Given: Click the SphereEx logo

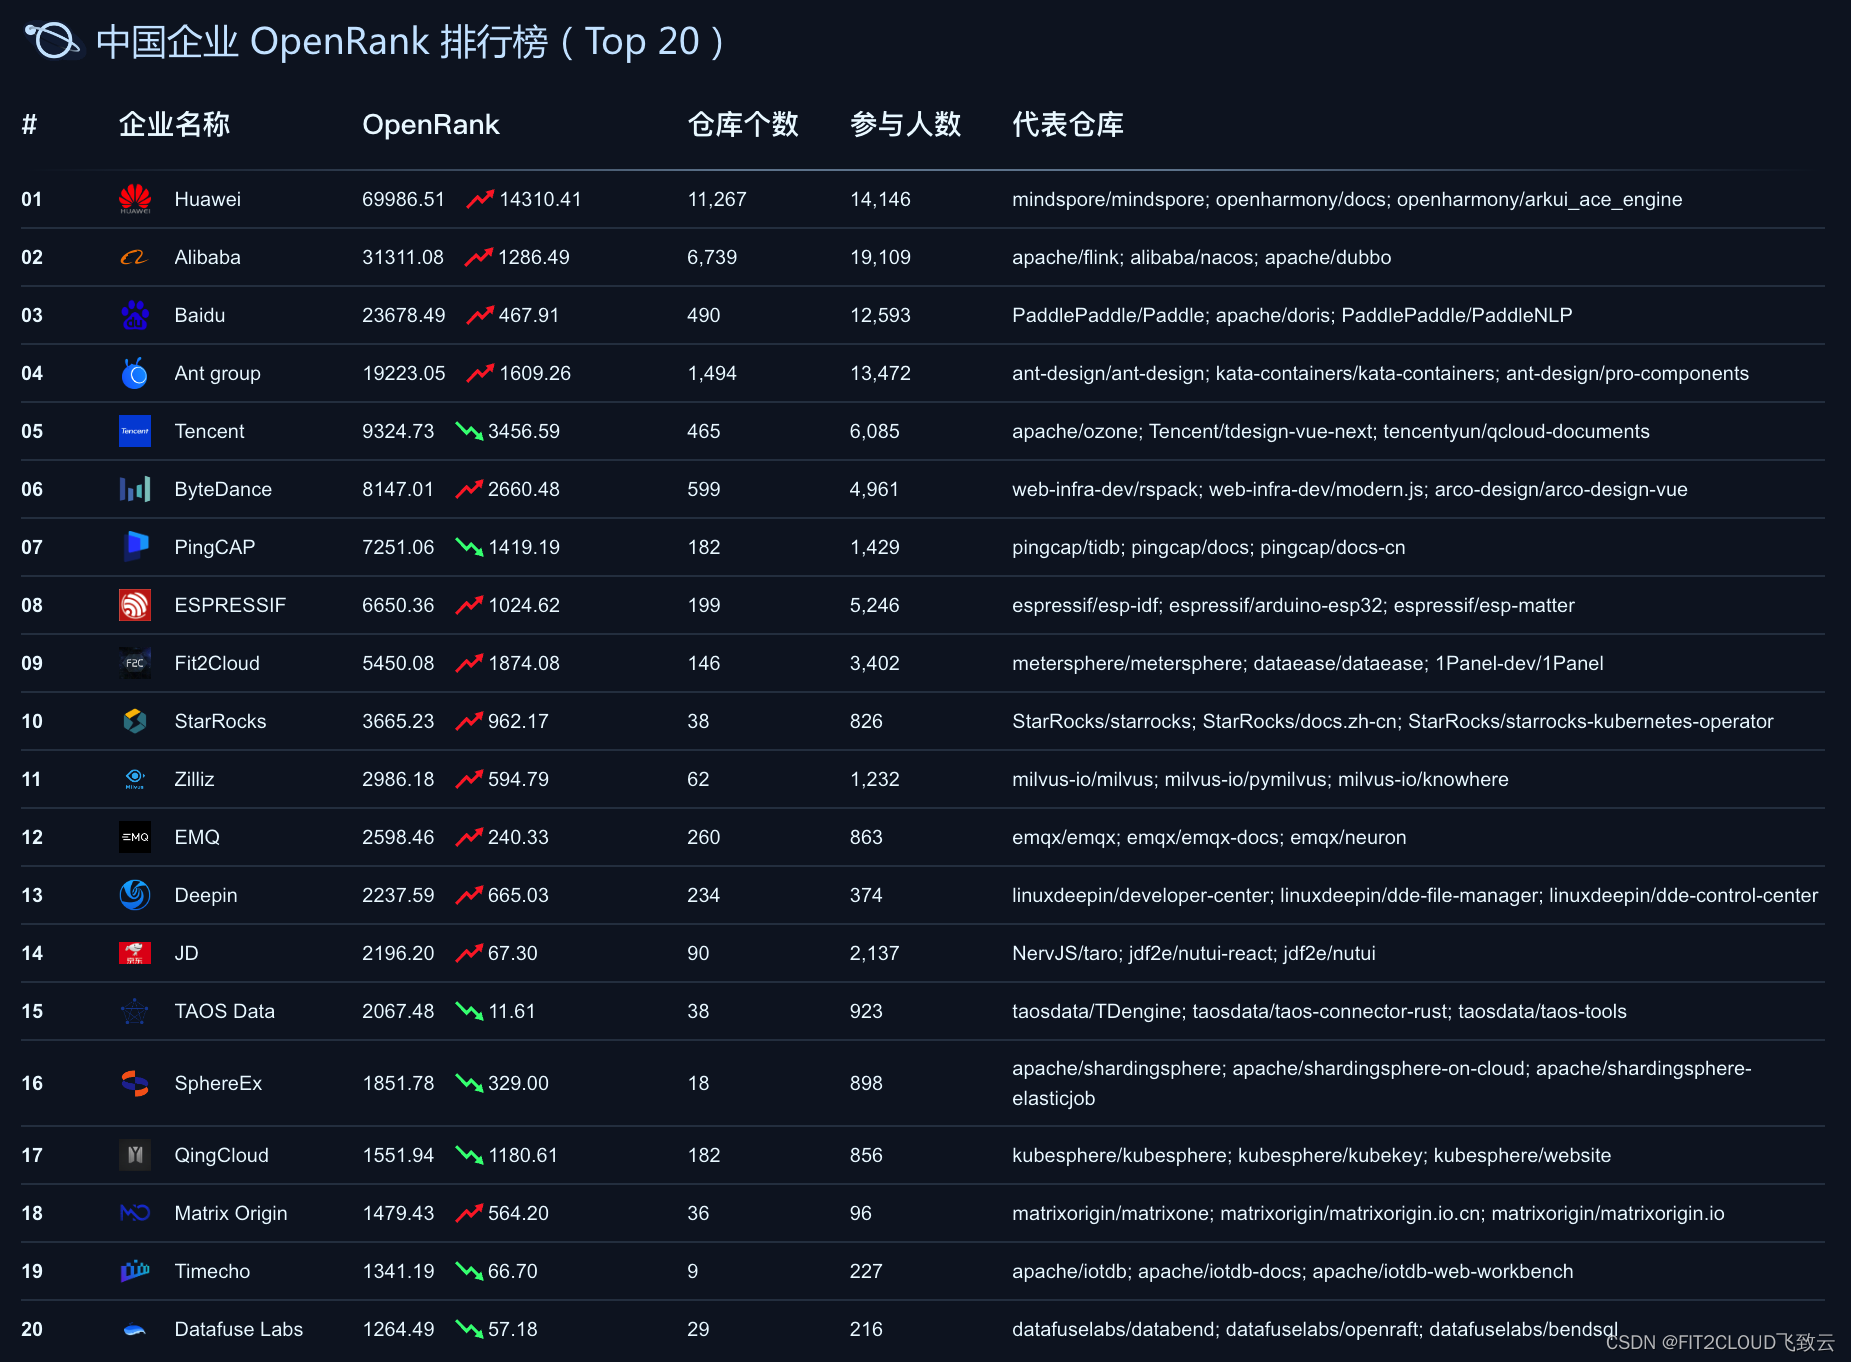Looking at the screenshot, I should [x=135, y=1083].
